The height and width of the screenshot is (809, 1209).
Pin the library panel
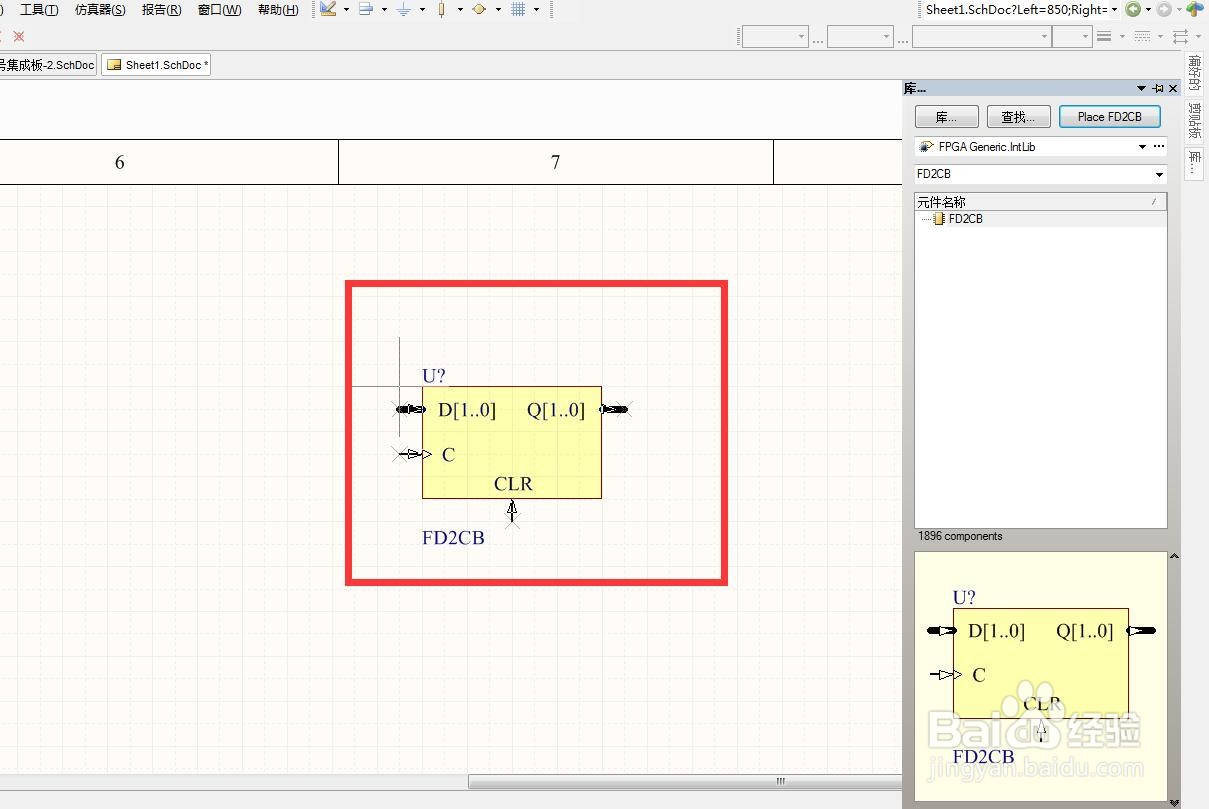point(1158,89)
